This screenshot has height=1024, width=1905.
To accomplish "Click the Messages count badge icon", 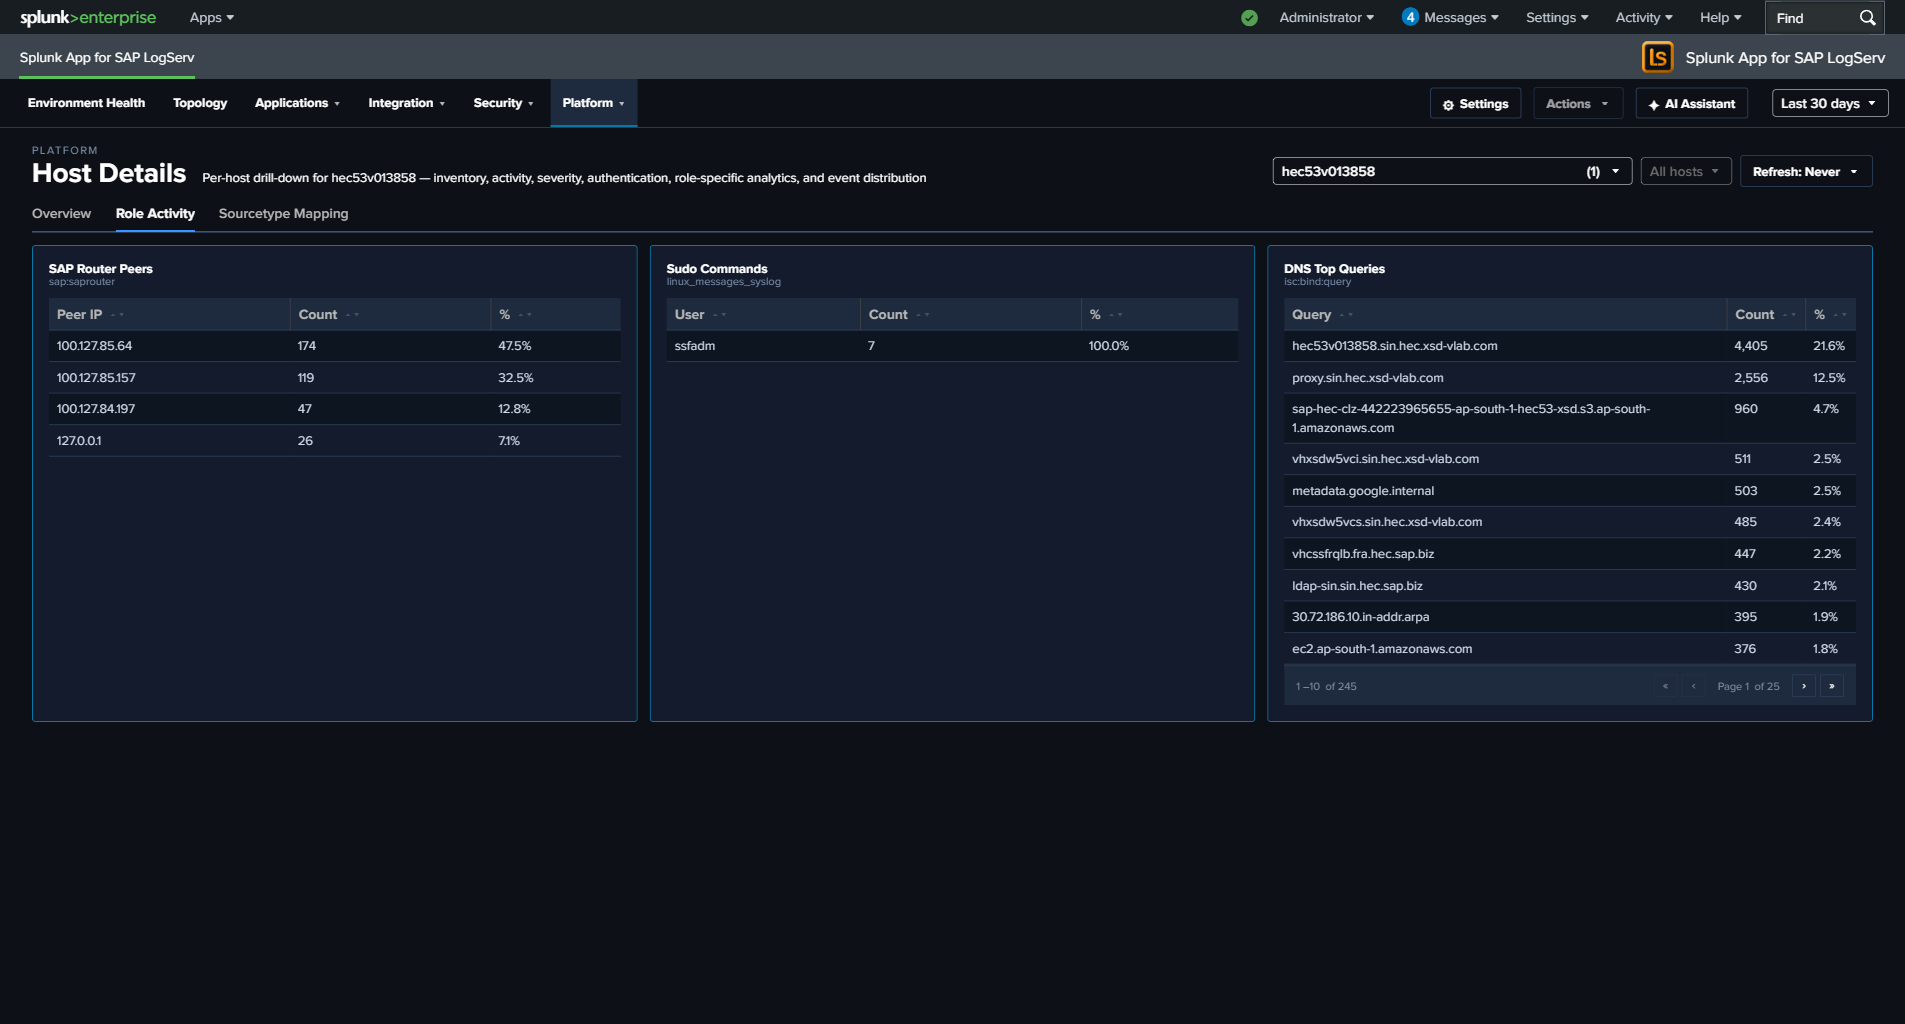I will 1410,17.
